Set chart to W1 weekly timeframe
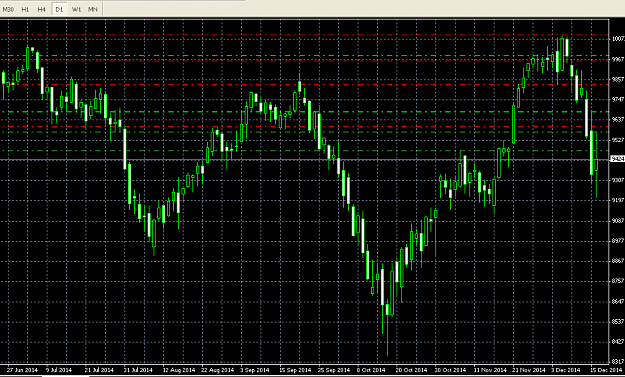Image resolution: width=625 pixels, height=377 pixels. tap(76, 9)
